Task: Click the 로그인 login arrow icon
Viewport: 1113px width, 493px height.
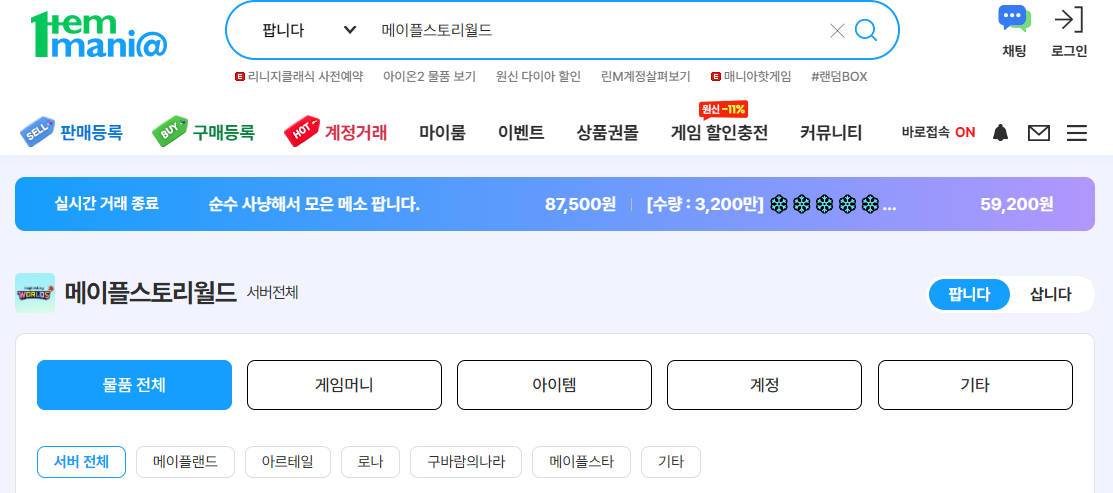Action: [x=1069, y=19]
